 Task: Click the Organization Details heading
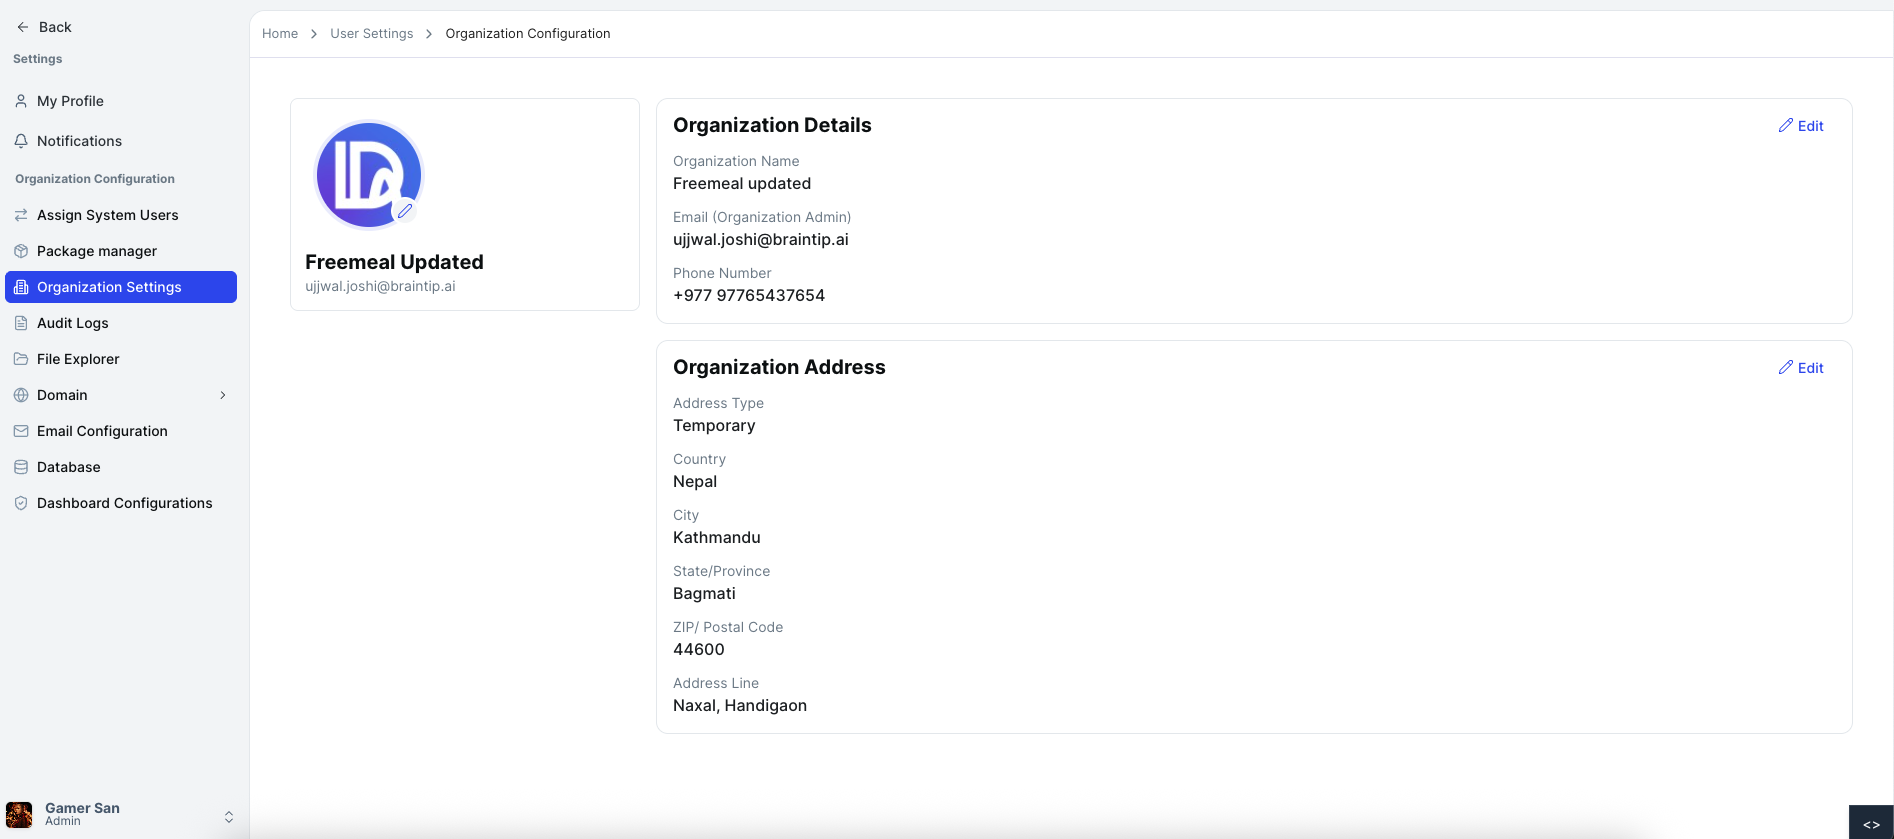click(772, 125)
